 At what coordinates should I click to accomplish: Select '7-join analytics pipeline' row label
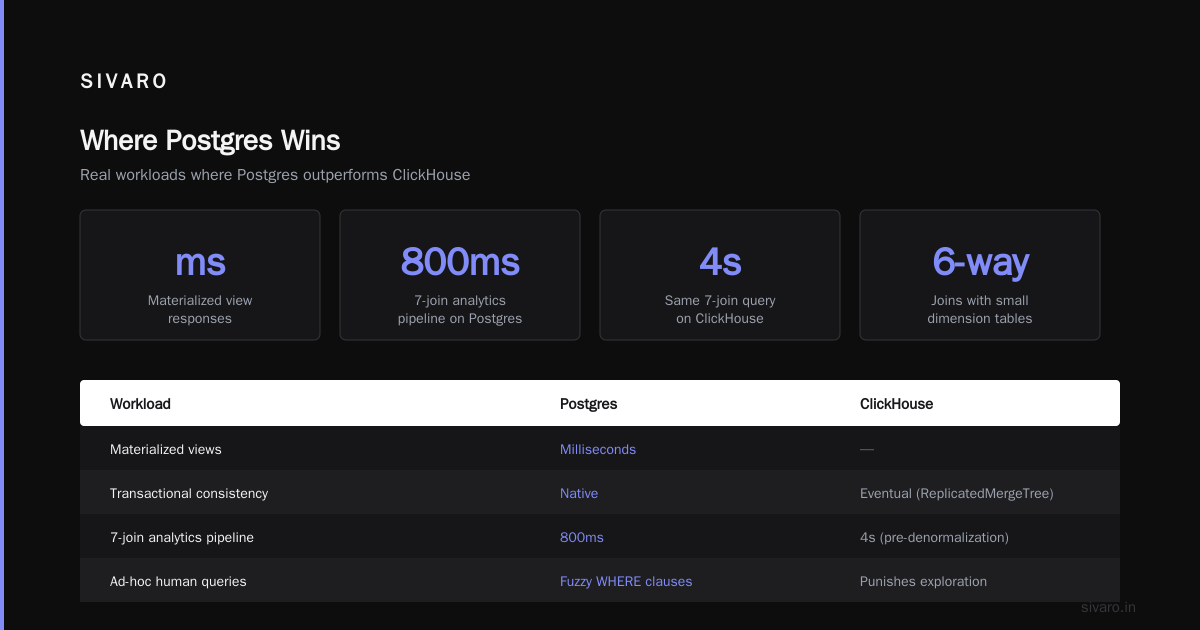[x=182, y=537]
